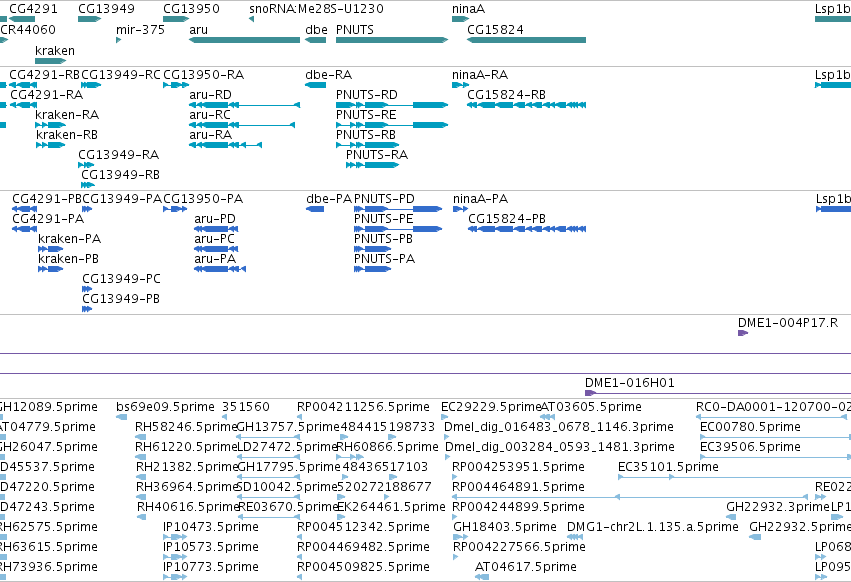Click the CG13949 gene glyph

pos(90,19)
